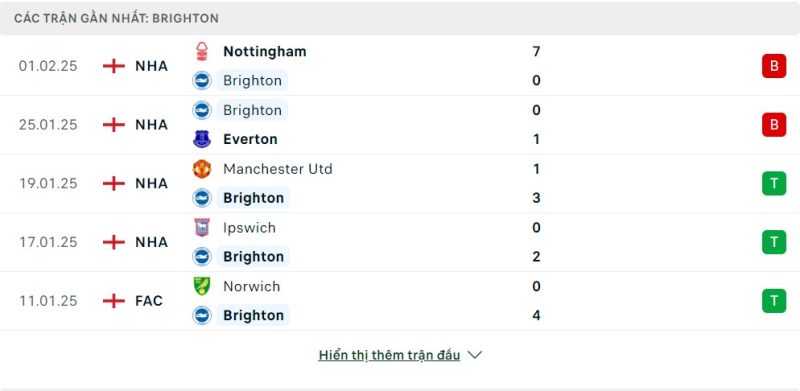Open the 25.01.25 match date

click(x=48, y=125)
